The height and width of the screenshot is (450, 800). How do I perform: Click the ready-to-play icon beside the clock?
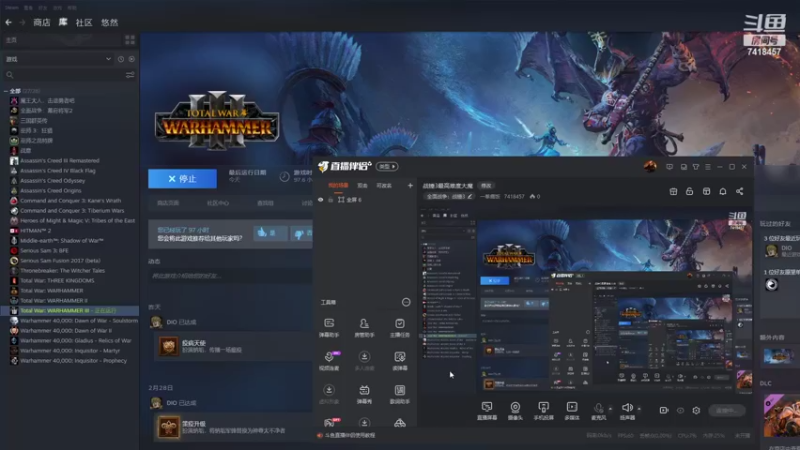click(x=132, y=59)
